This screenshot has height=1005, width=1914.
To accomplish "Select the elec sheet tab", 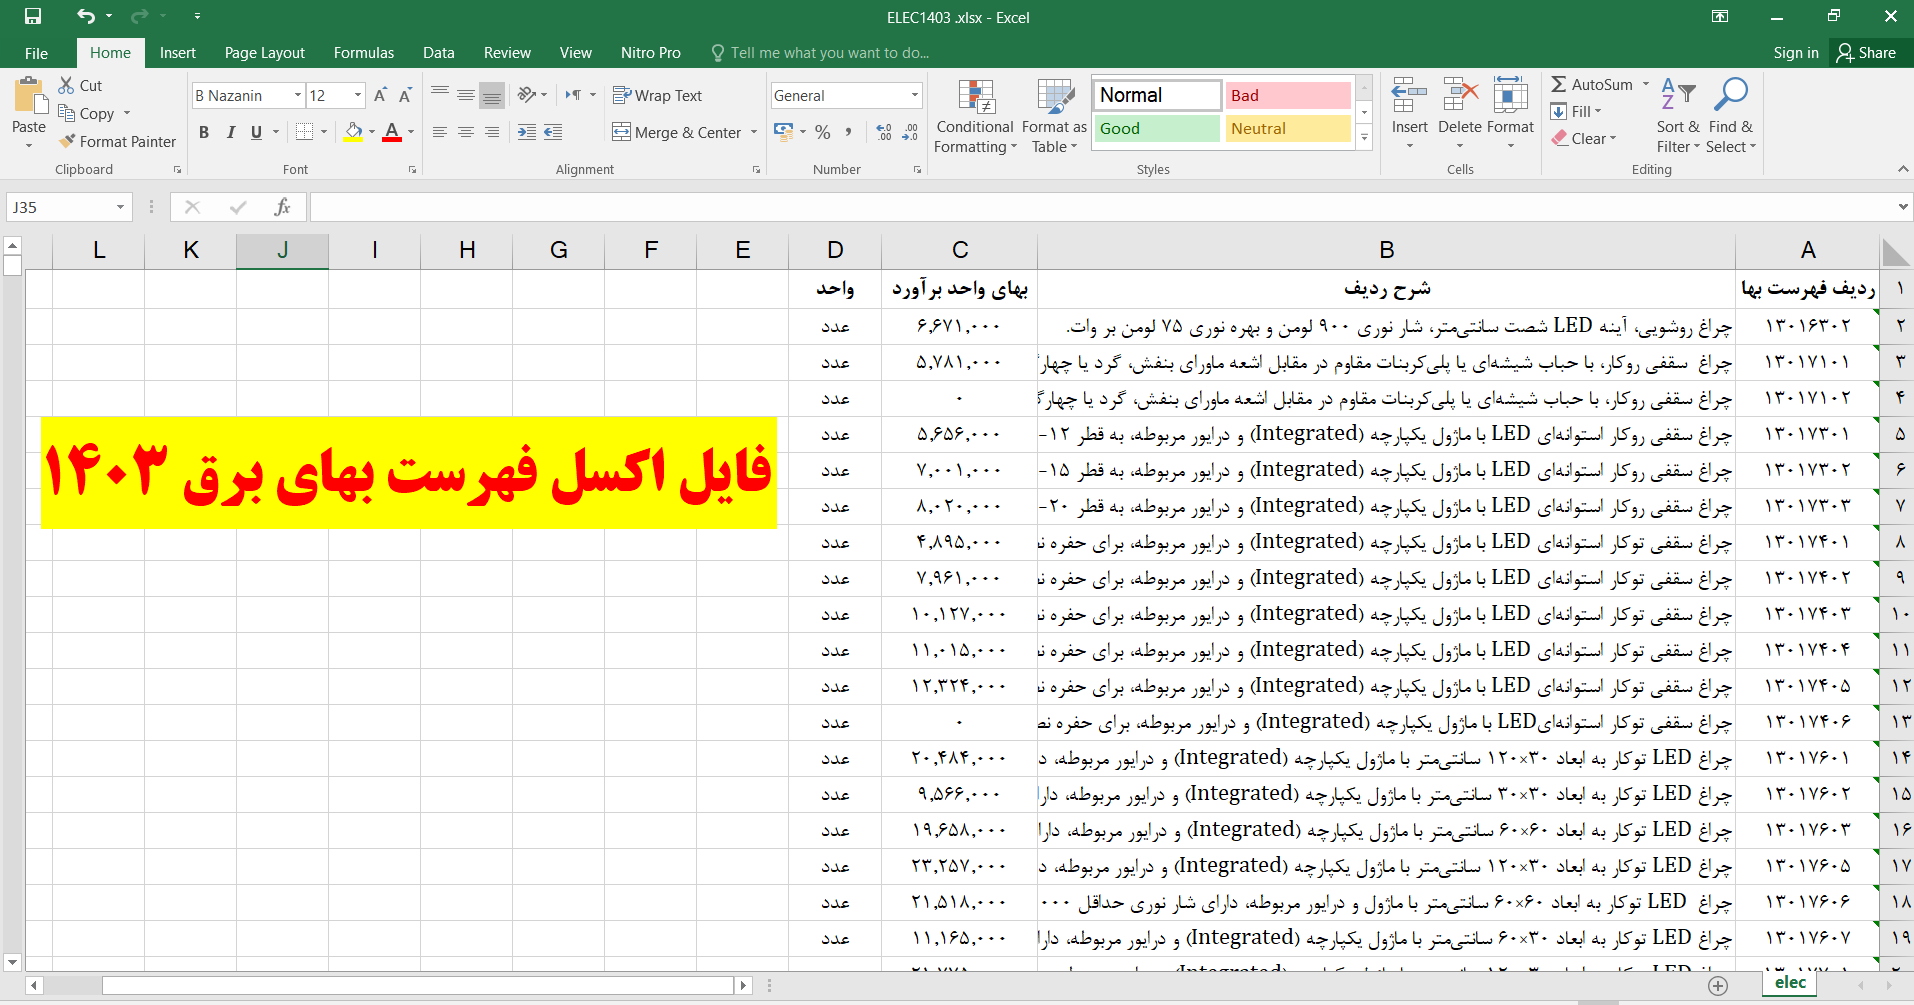I will 1789,982.
